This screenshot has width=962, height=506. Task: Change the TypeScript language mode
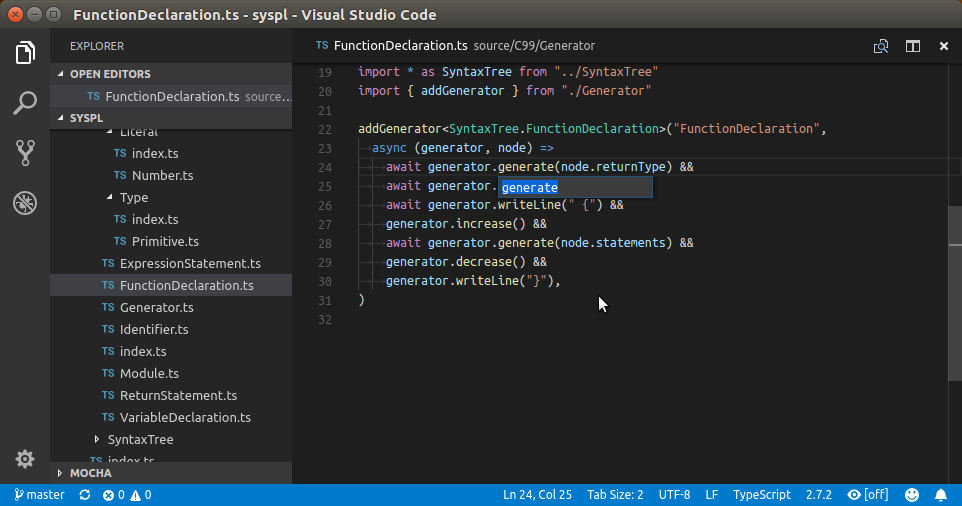pos(761,495)
